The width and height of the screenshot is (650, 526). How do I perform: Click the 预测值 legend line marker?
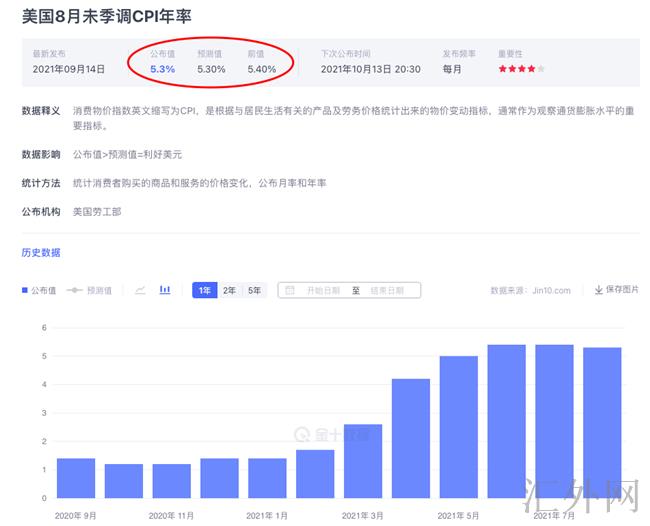click(74, 290)
